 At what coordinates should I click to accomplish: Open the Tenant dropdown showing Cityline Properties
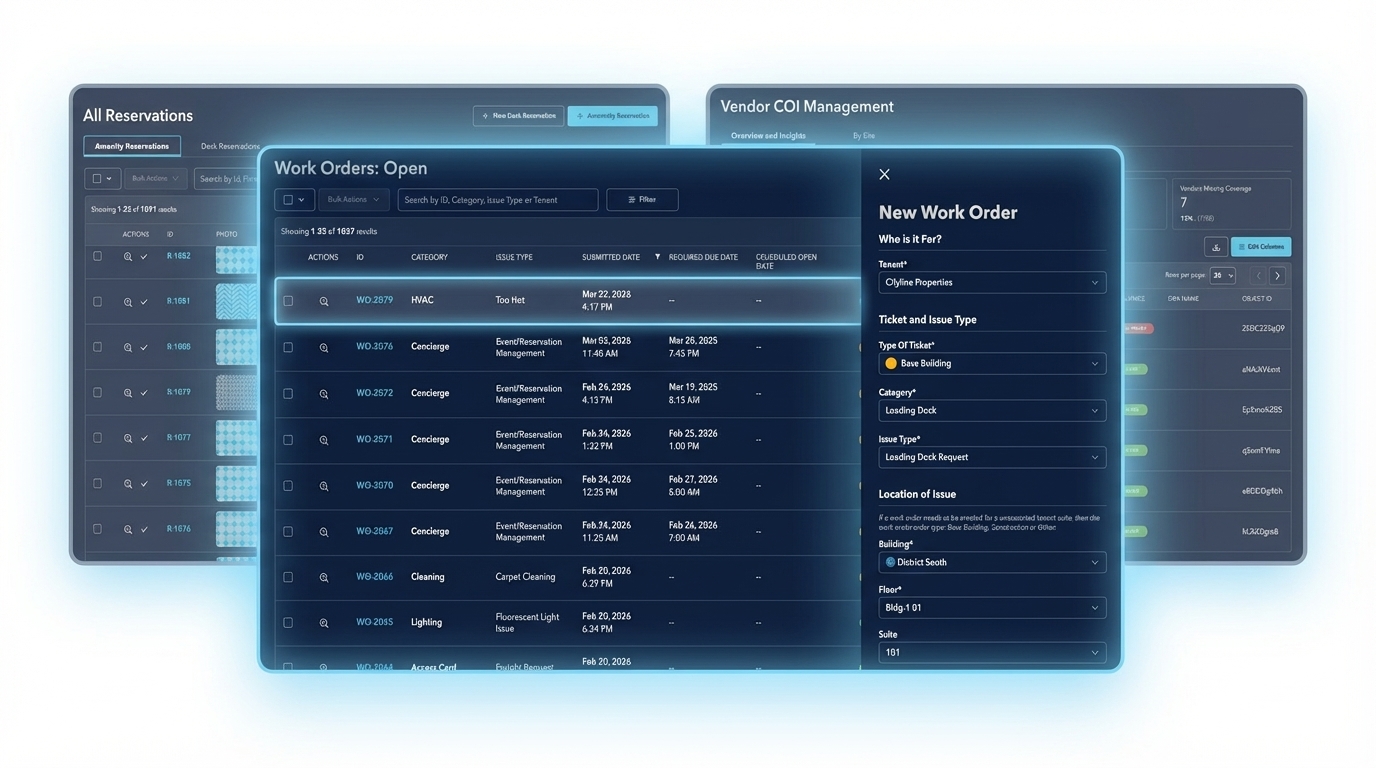coord(991,282)
